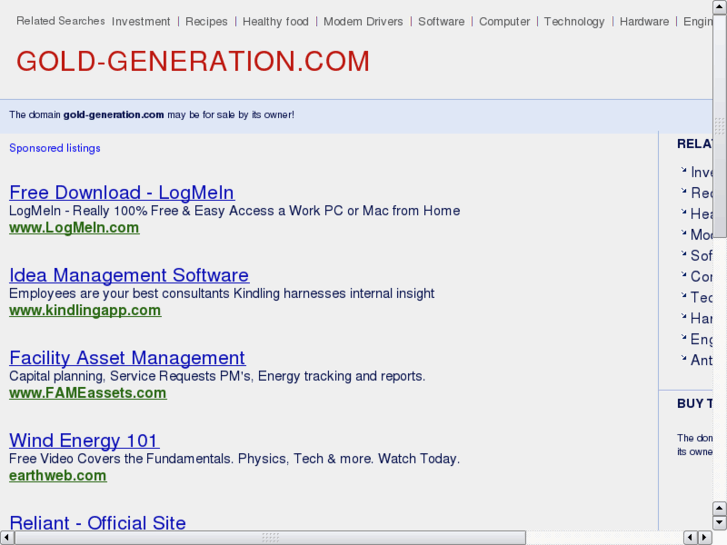Visit www.kindlingapp.com green URL
The image size is (727, 545).
tap(85, 310)
